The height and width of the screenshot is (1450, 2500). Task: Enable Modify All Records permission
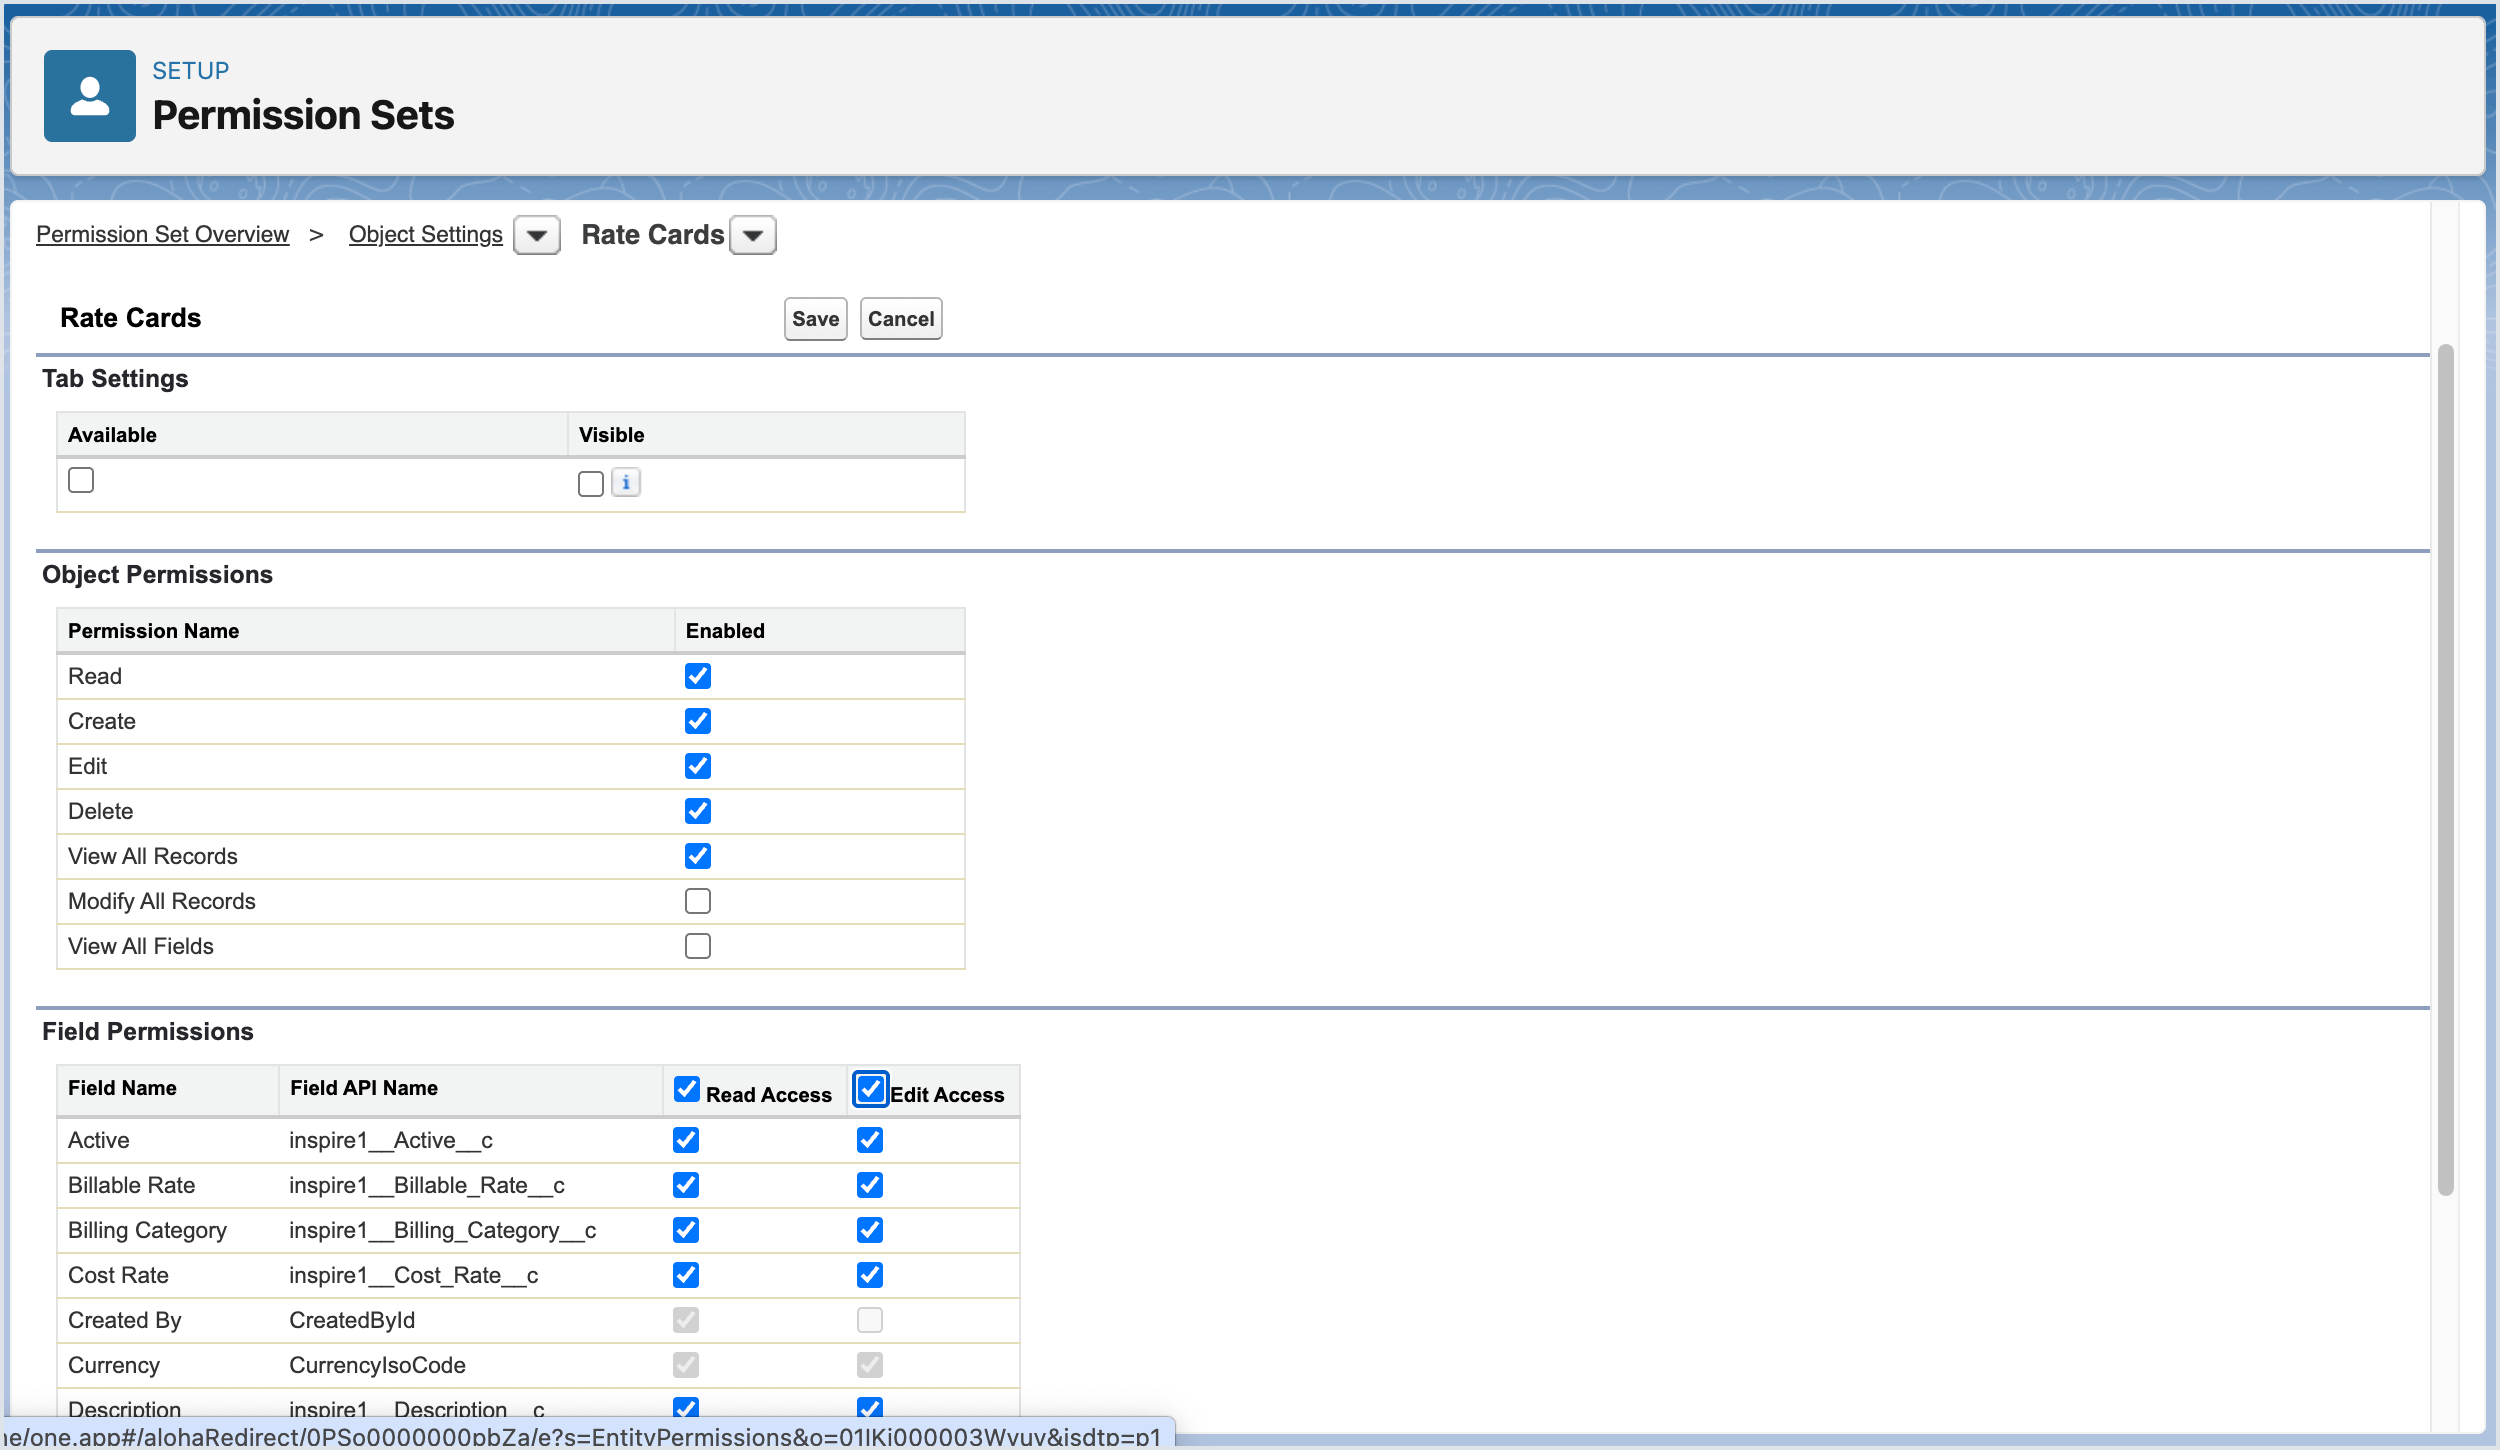pos(698,901)
